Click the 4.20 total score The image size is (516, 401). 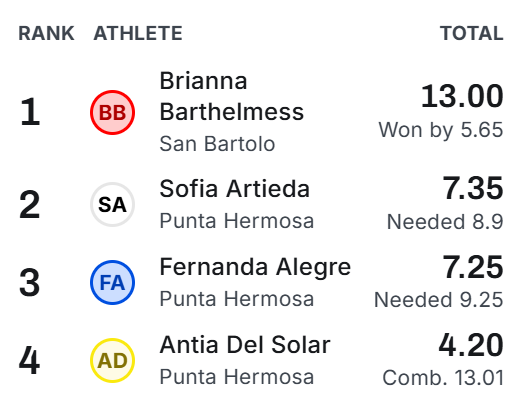click(471, 345)
